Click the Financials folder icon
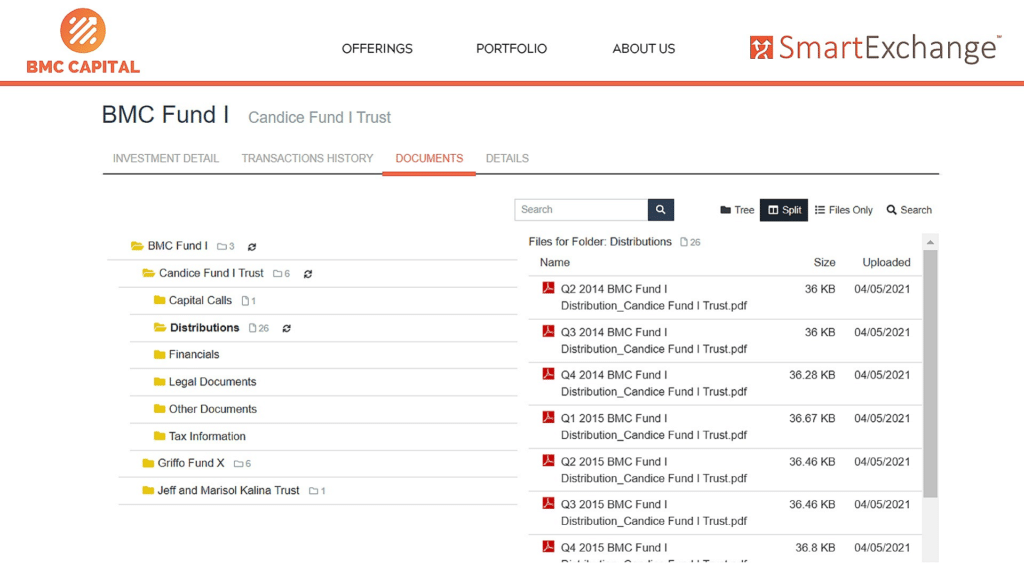This screenshot has height=576, width=1024. [159, 355]
